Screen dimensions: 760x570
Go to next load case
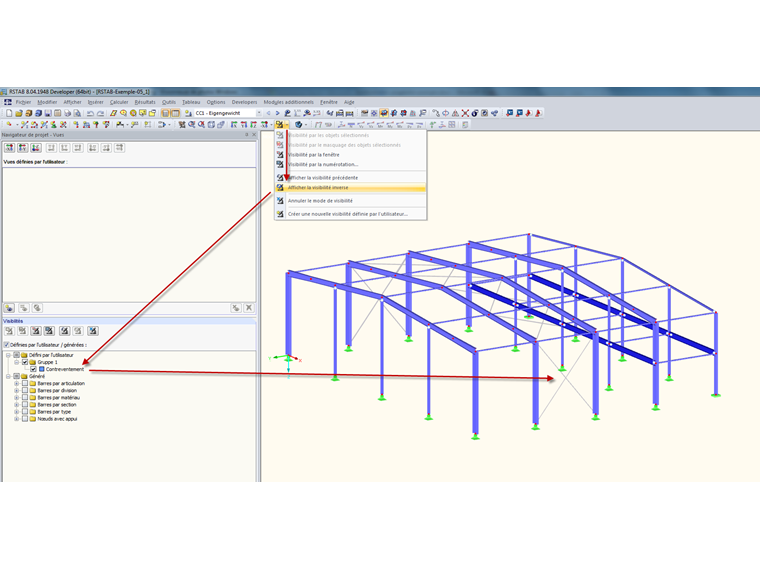click(x=277, y=113)
